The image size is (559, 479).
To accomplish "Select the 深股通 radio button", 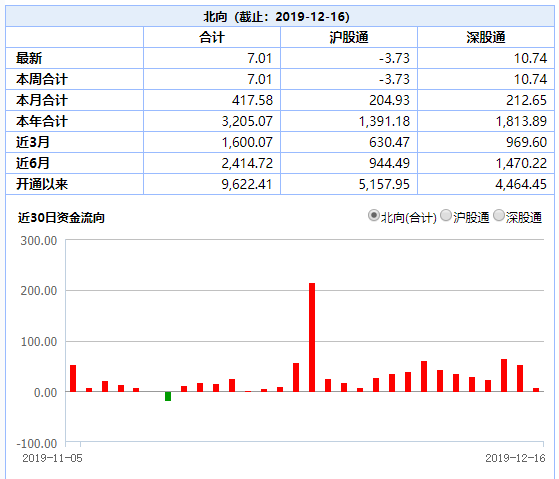I will pos(498,216).
